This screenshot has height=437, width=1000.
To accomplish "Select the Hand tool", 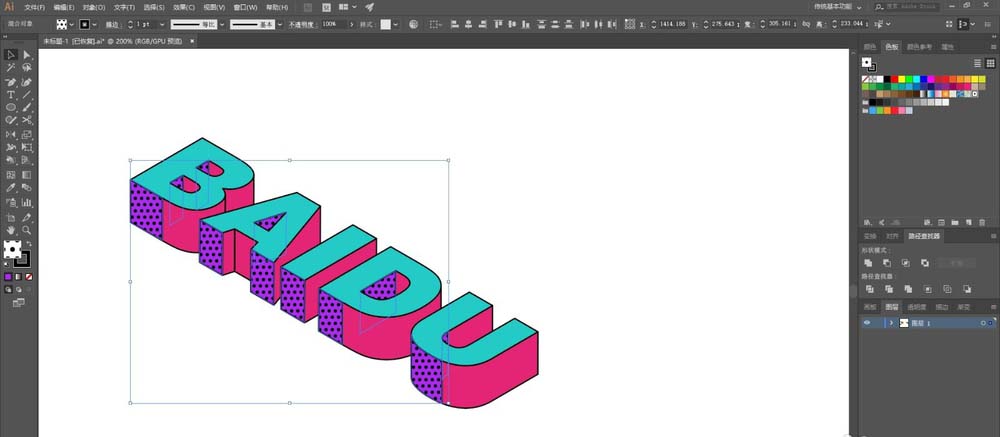I will (x=11, y=230).
